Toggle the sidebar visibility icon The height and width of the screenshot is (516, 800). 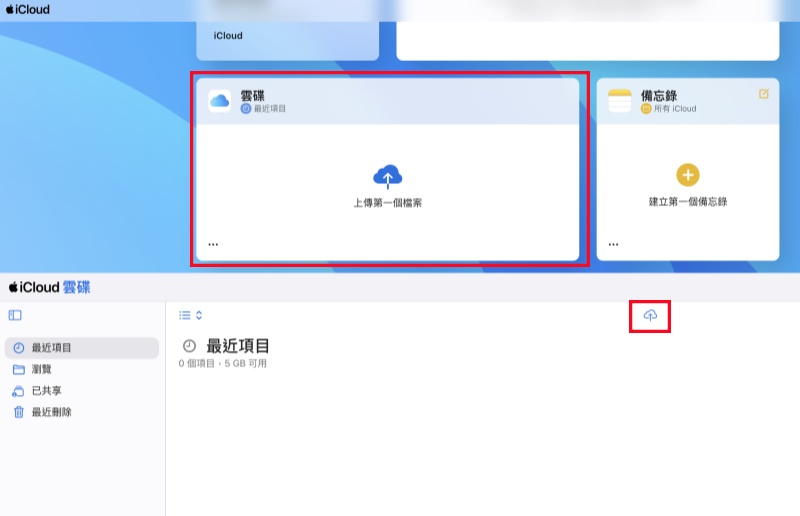15,315
